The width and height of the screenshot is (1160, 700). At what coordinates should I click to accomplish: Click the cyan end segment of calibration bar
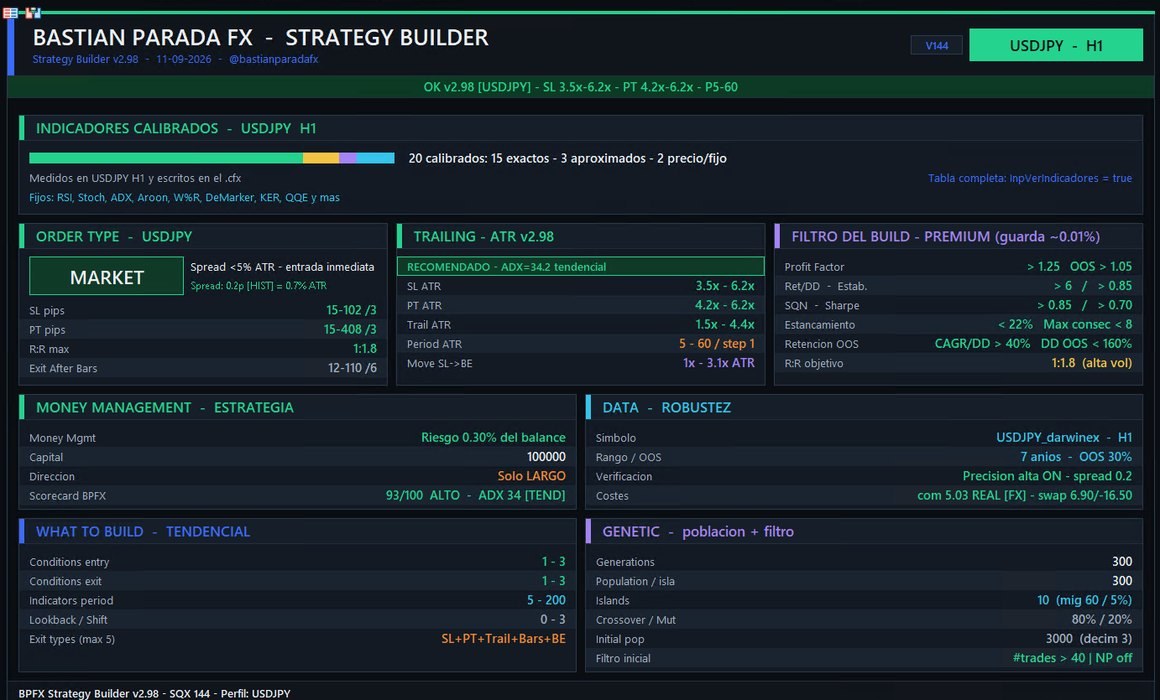pos(376,158)
